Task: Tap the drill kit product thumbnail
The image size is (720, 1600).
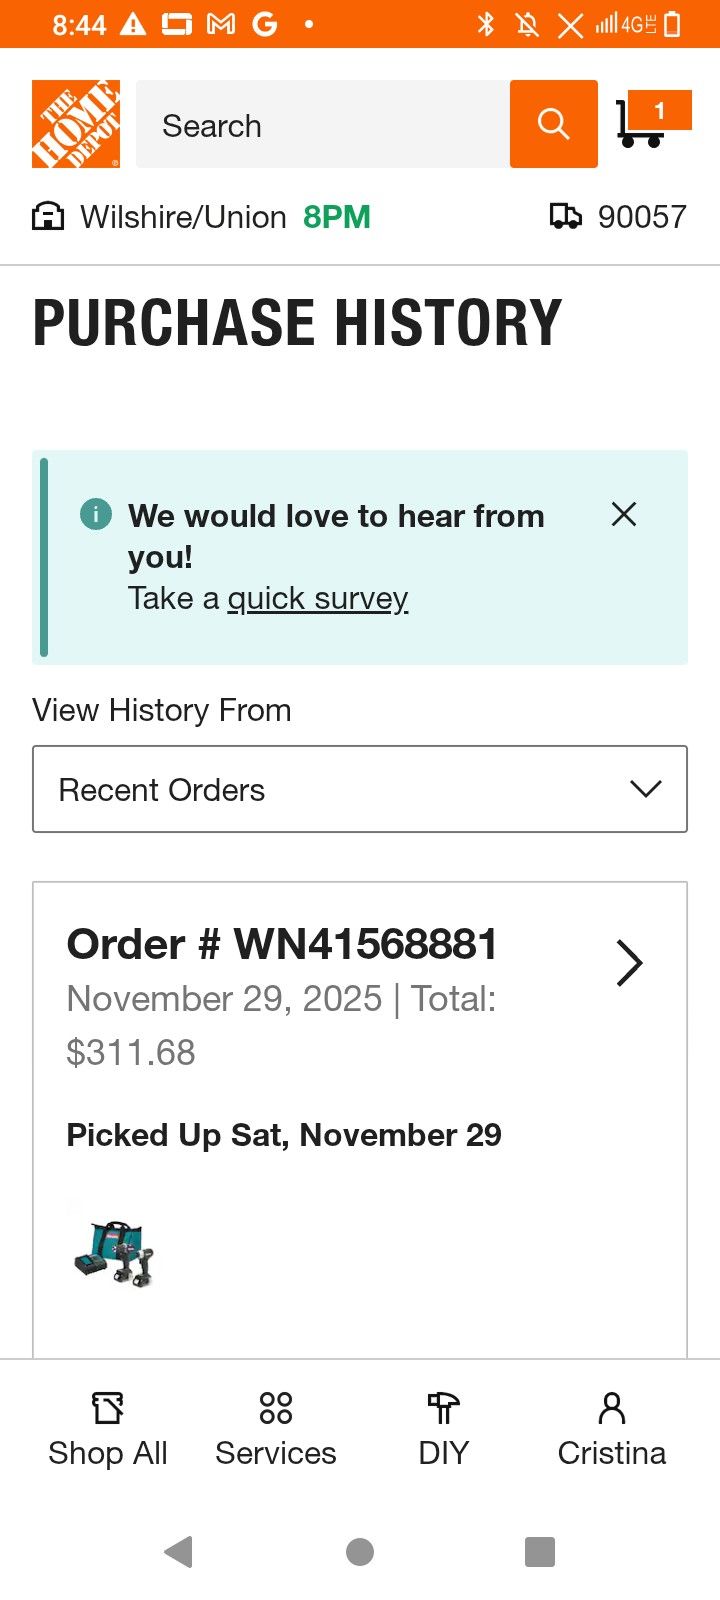Action: pyautogui.click(x=115, y=1253)
